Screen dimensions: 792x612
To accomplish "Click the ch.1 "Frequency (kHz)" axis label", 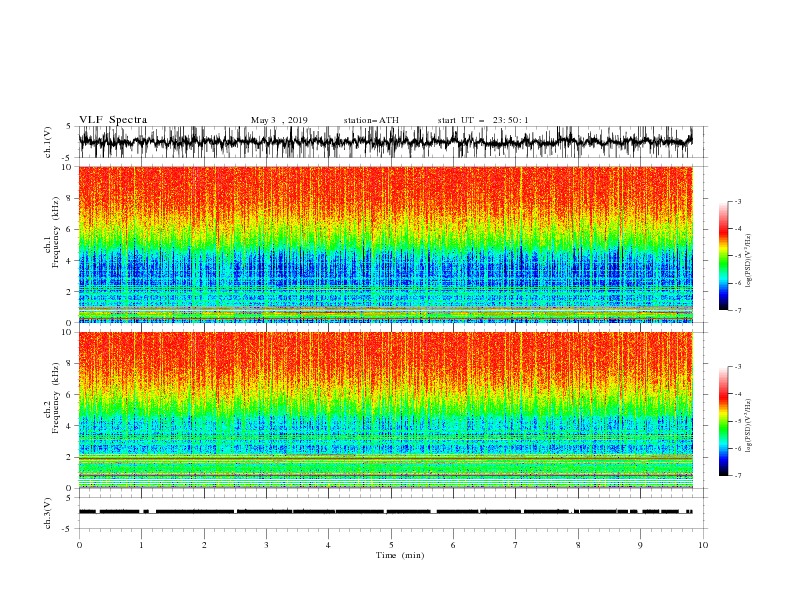I will (56, 233).
